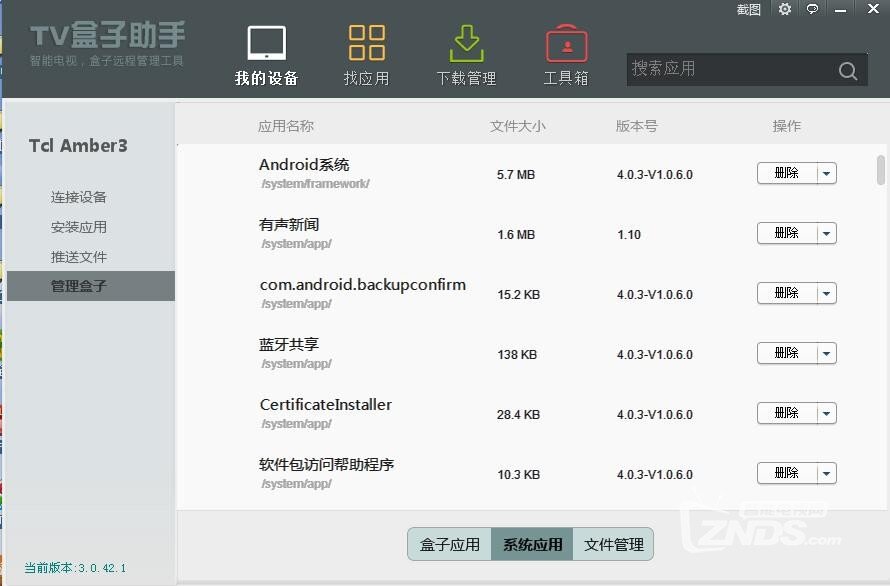
Task: Delete CertificateInstaller with 删除 button
Action: coord(787,413)
